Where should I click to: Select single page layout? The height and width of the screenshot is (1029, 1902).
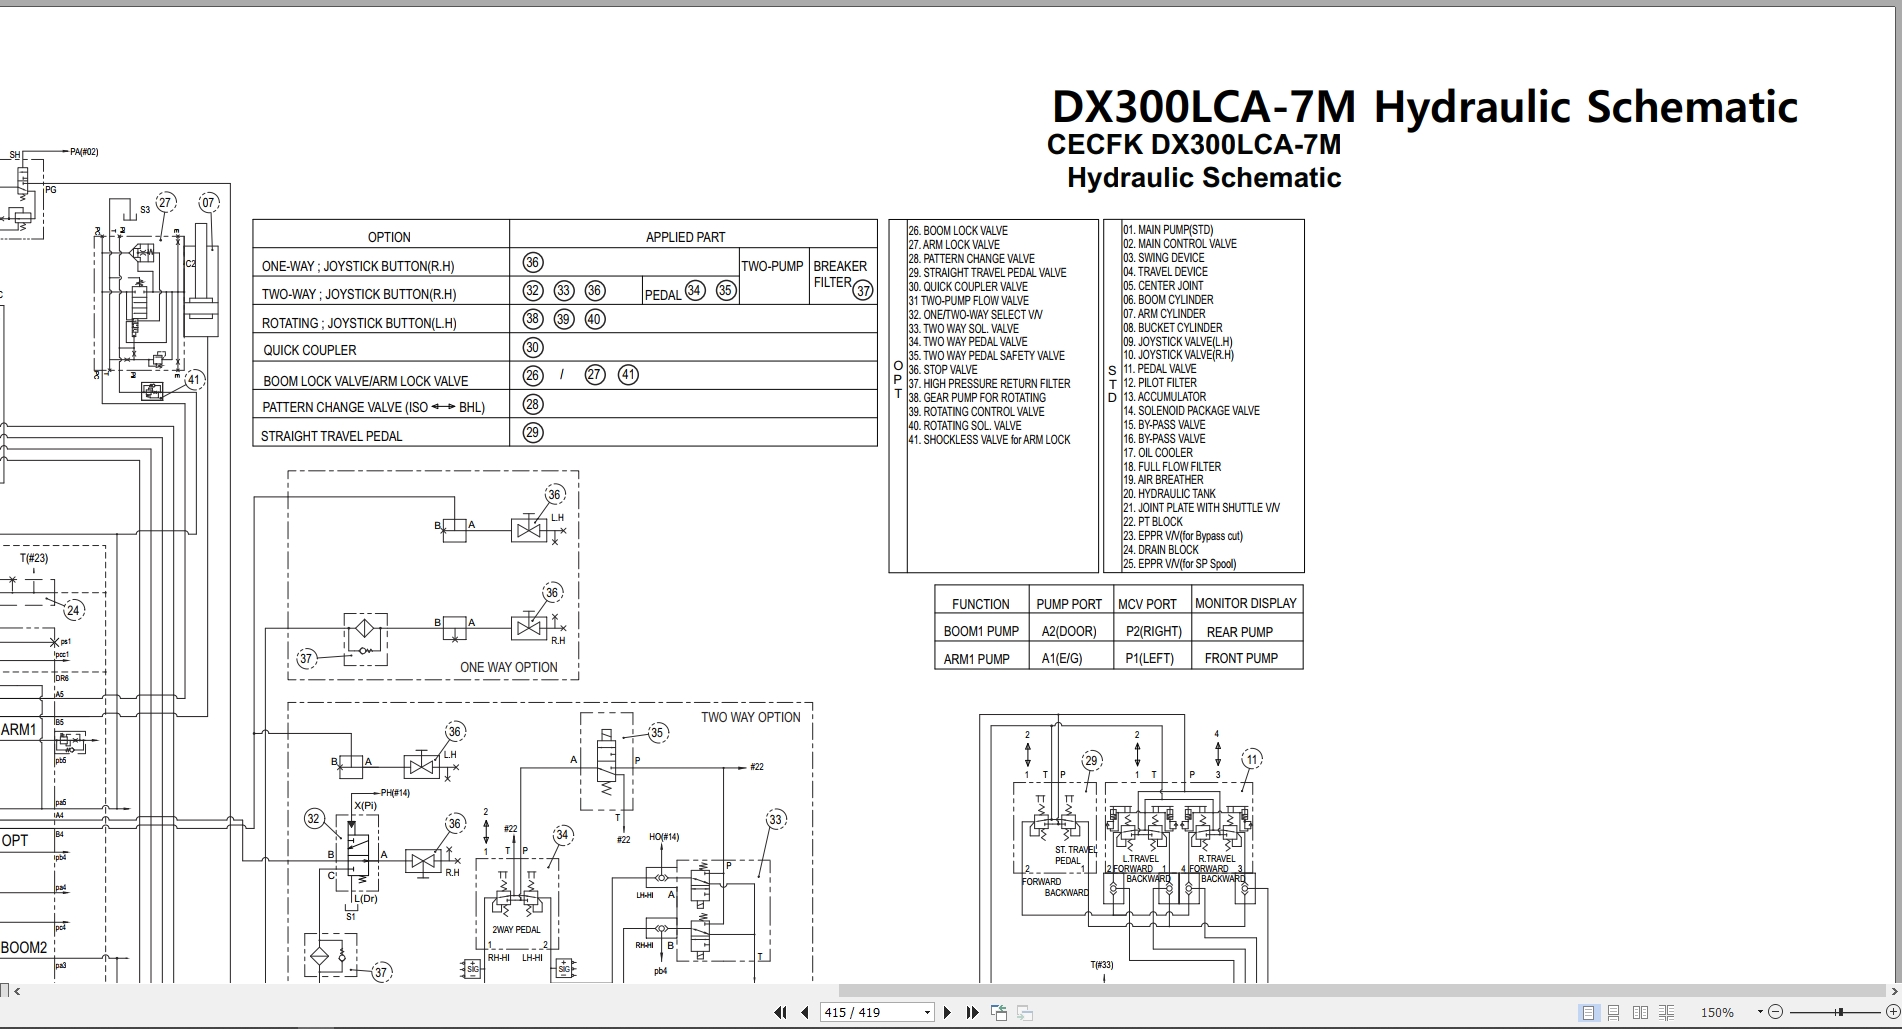tap(1588, 1012)
